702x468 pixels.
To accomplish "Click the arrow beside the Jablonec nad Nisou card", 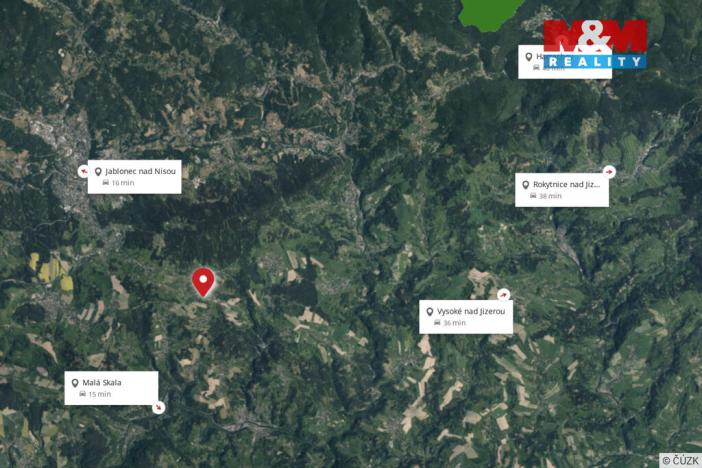I will 83,171.
